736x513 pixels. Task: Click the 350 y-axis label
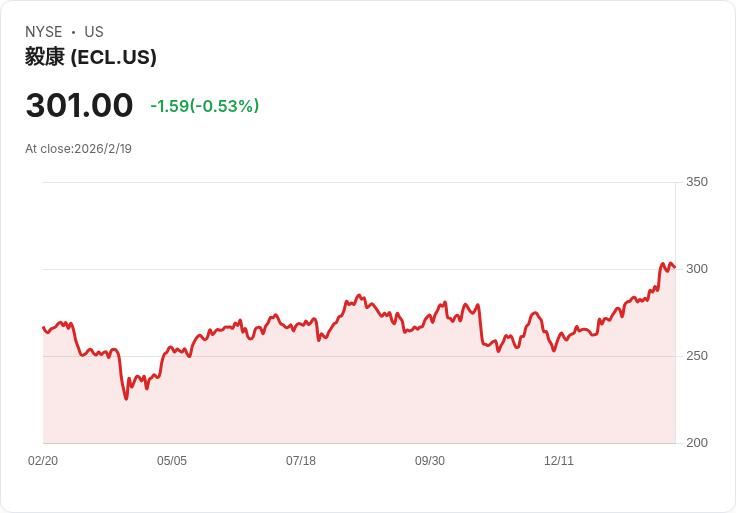pyautogui.click(x=696, y=182)
